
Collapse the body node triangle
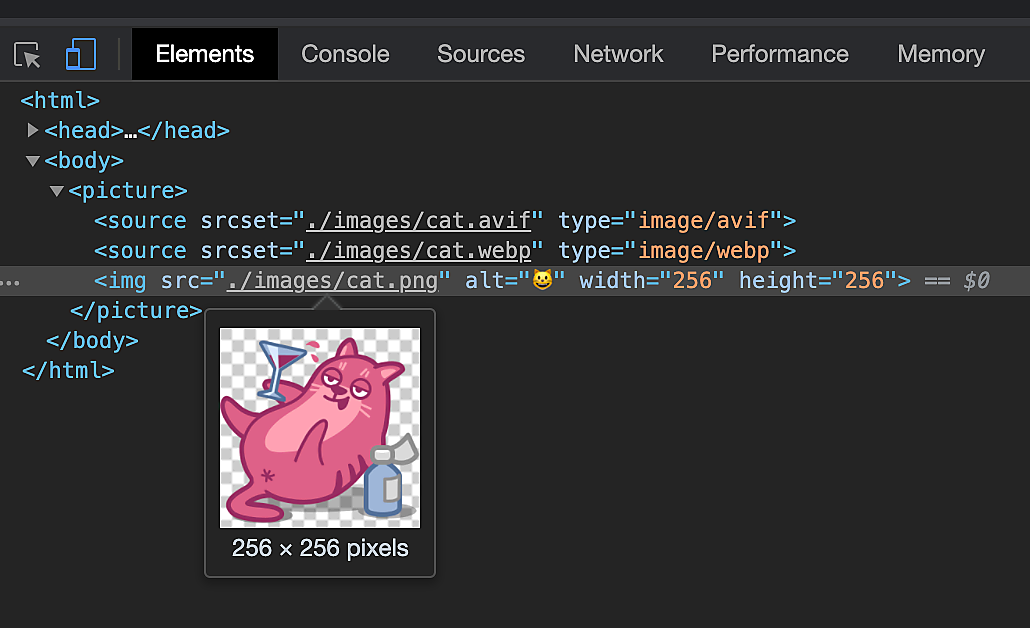click(x=33, y=160)
